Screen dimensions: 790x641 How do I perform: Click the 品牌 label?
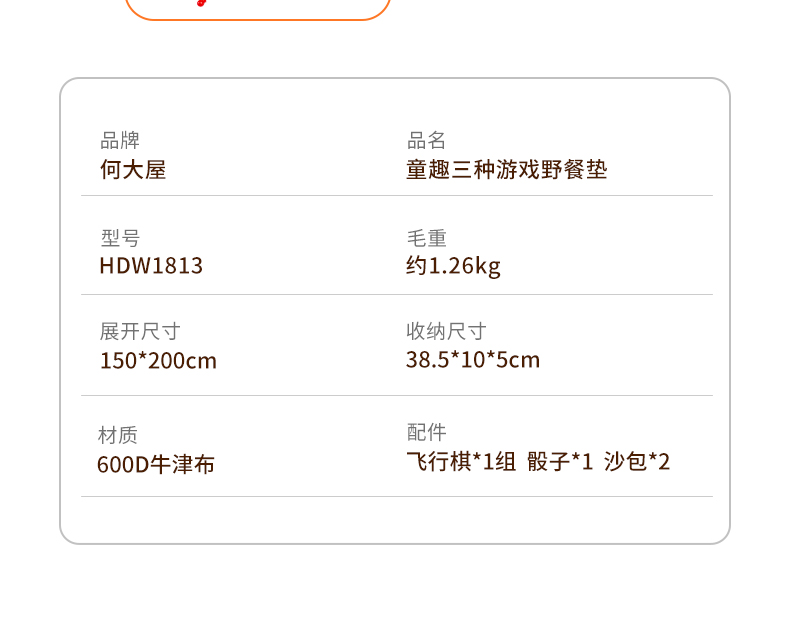tap(120, 140)
